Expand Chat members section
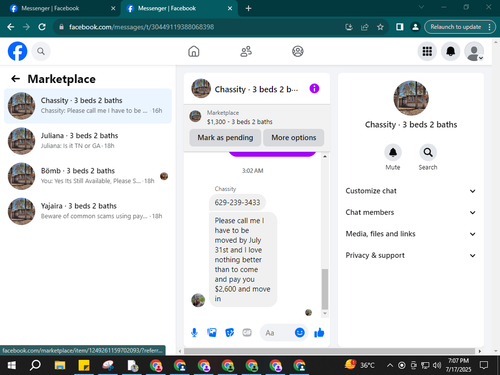The image size is (500, 375). coord(411,212)
